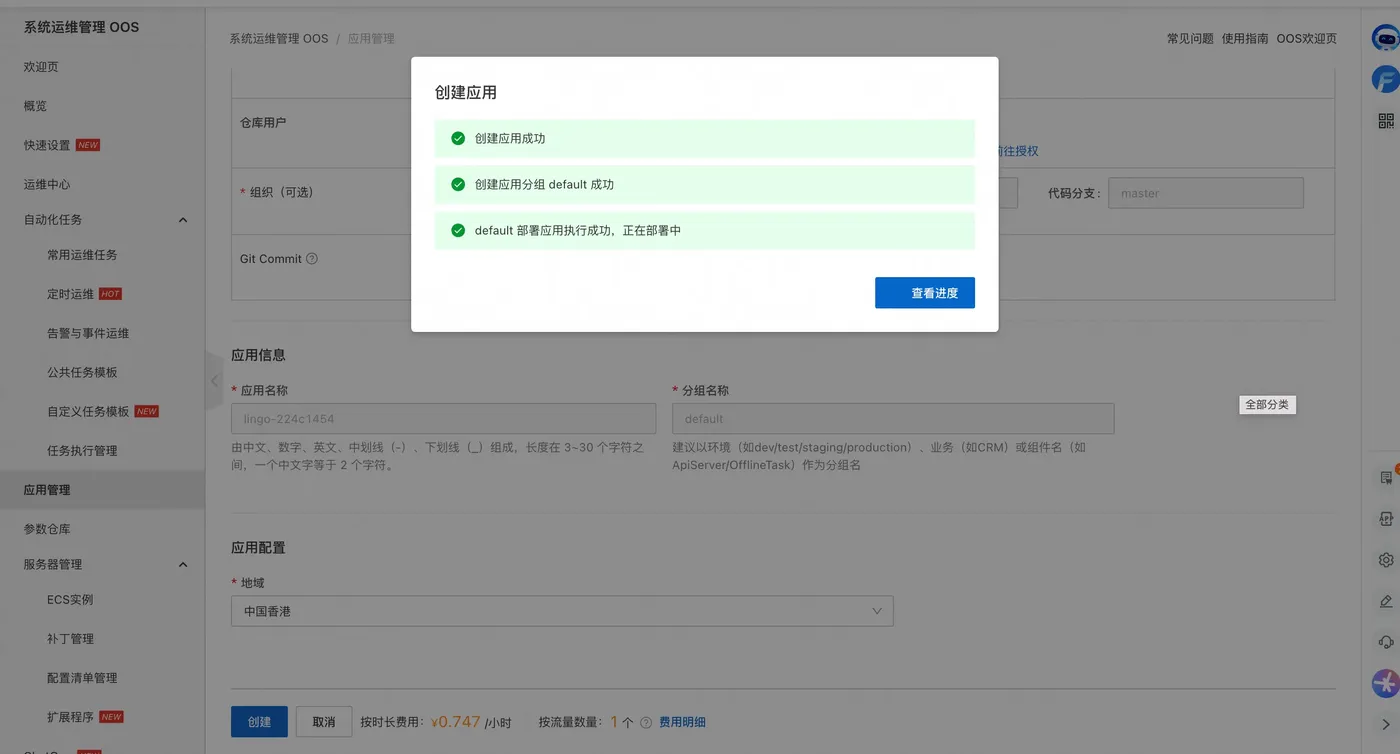Image resolution: width=1400 pixels, height=754 pixels.
Task: Open ECS实例 in the sidebar
Action: pyautogui.click(x=70, y=600)
